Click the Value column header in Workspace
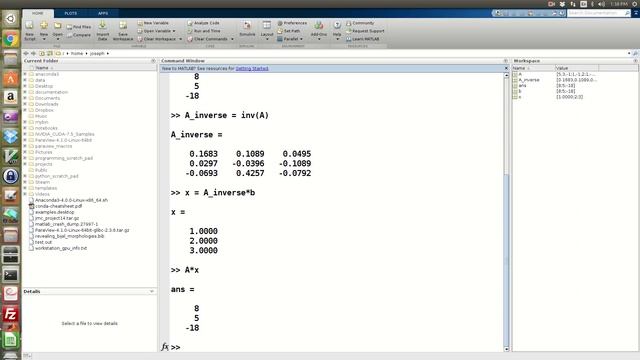640x360 pixels. click(576, 68)
